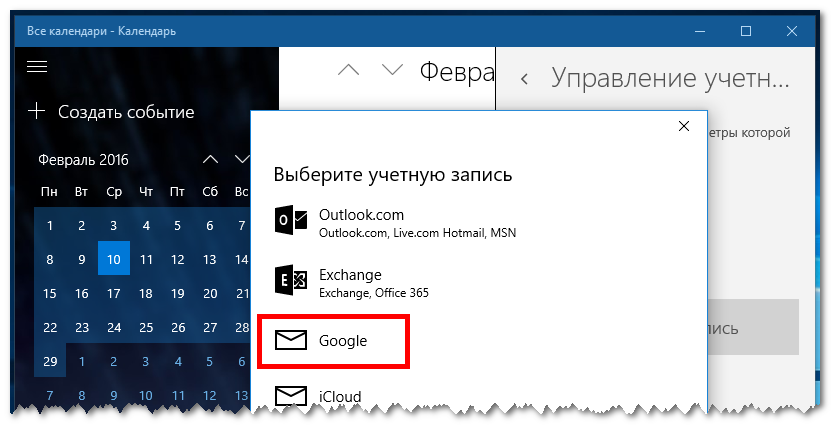Select February 23 in mini calendar
This screenshot has width=831, height=431.
pos(82,327)
